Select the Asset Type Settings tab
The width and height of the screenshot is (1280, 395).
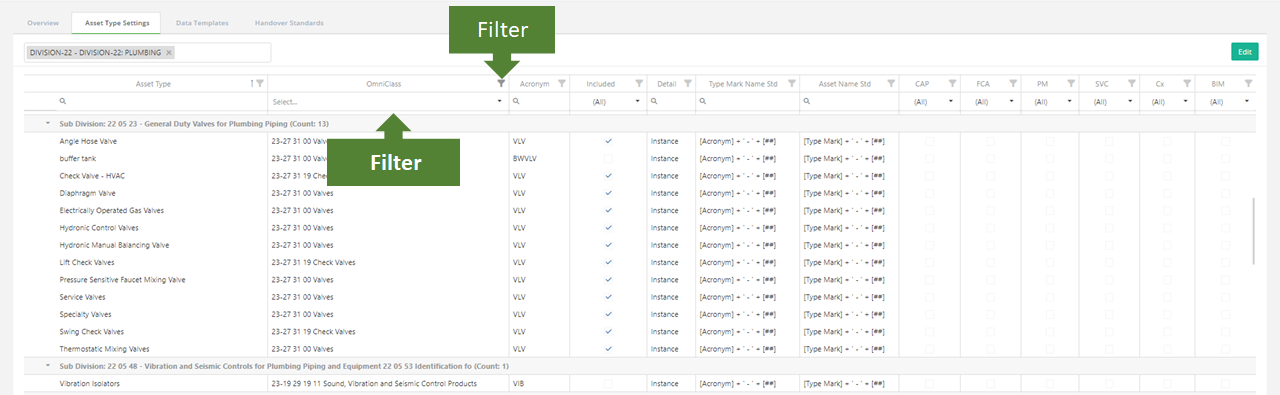116,22
